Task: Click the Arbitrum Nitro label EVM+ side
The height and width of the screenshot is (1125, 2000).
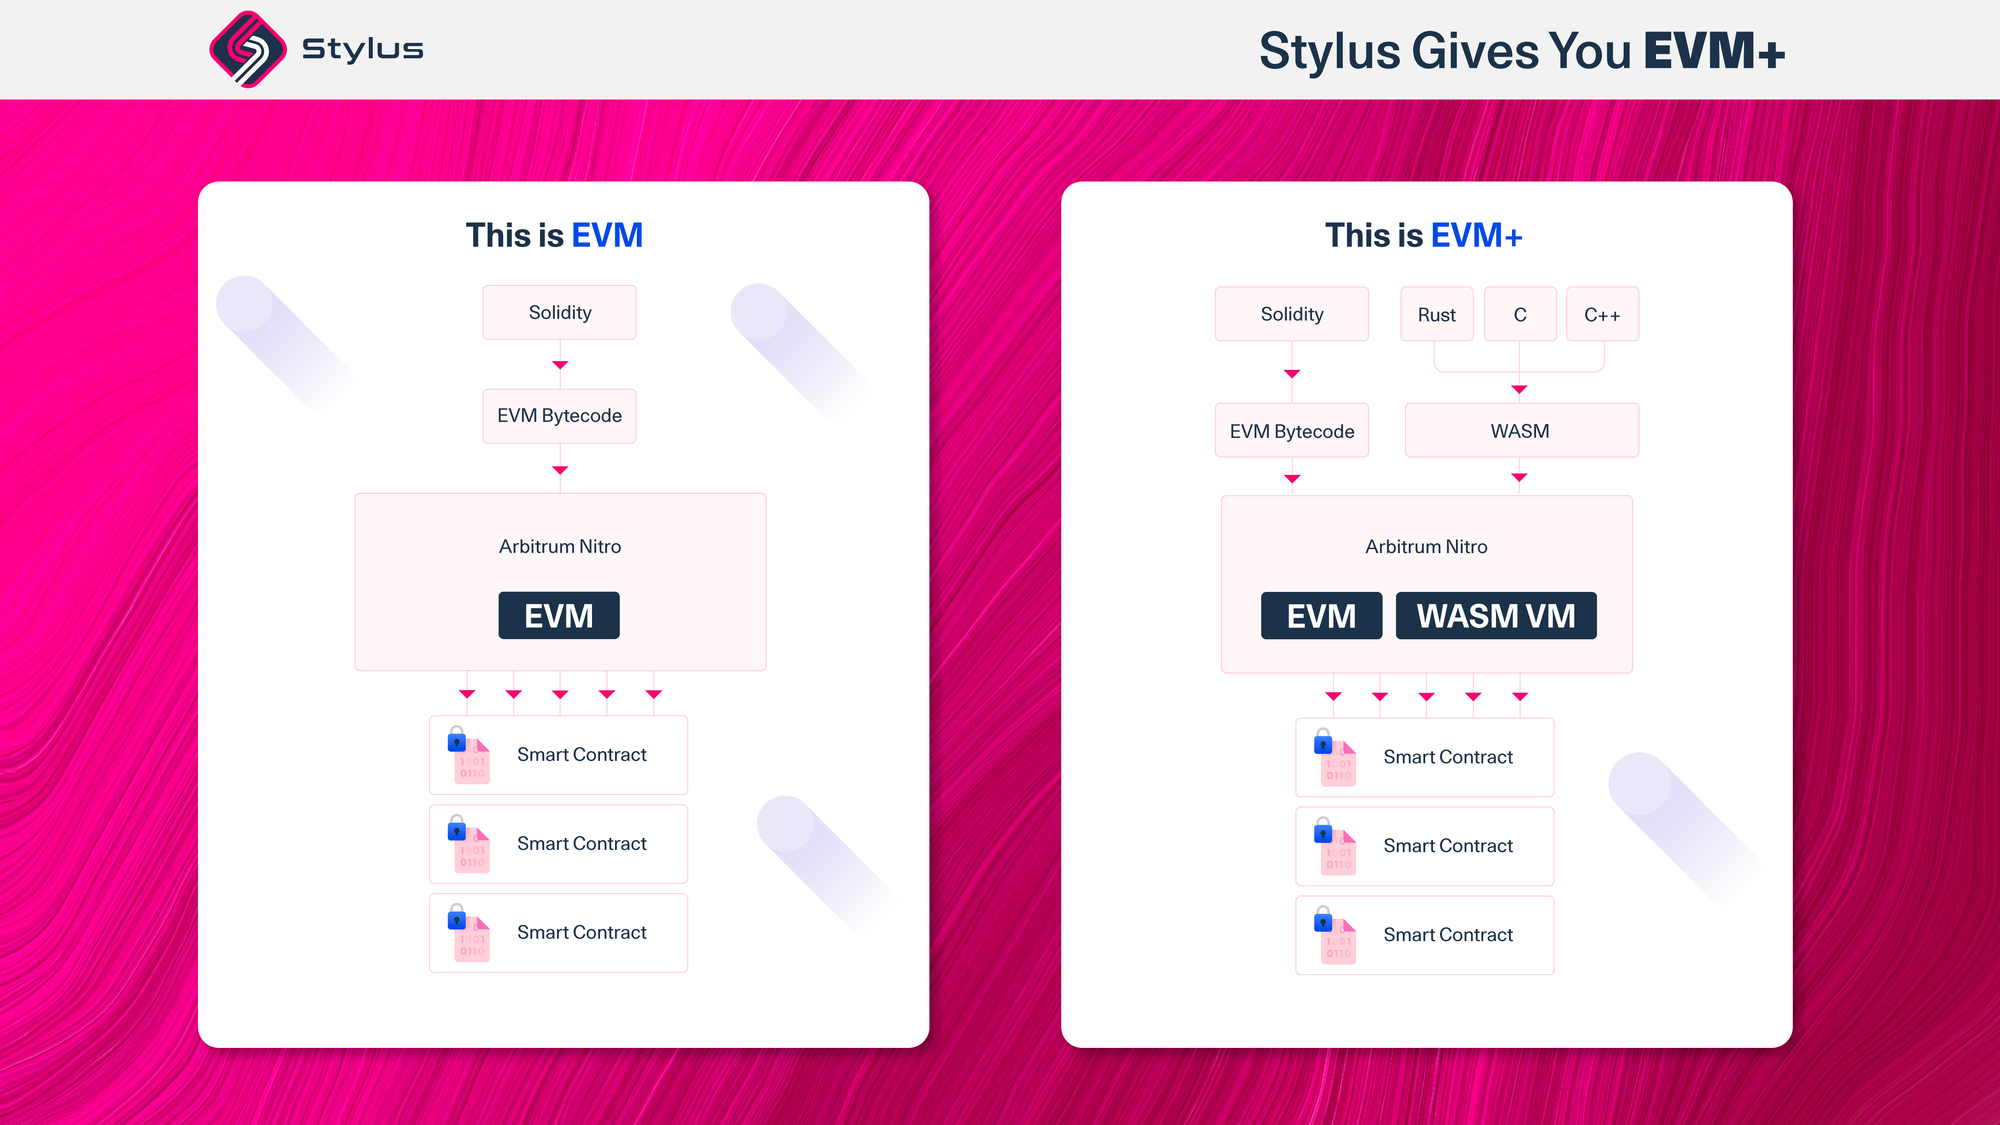Action: pyautogui.click(x=1424, y=543)
